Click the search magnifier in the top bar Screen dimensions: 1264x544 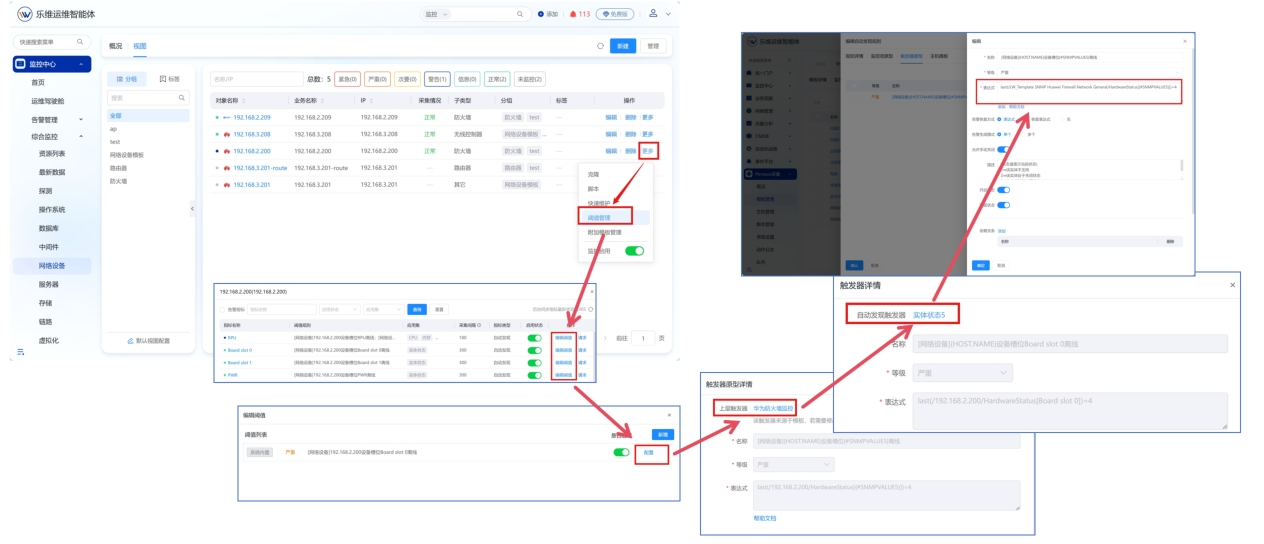tap(520, 14)
